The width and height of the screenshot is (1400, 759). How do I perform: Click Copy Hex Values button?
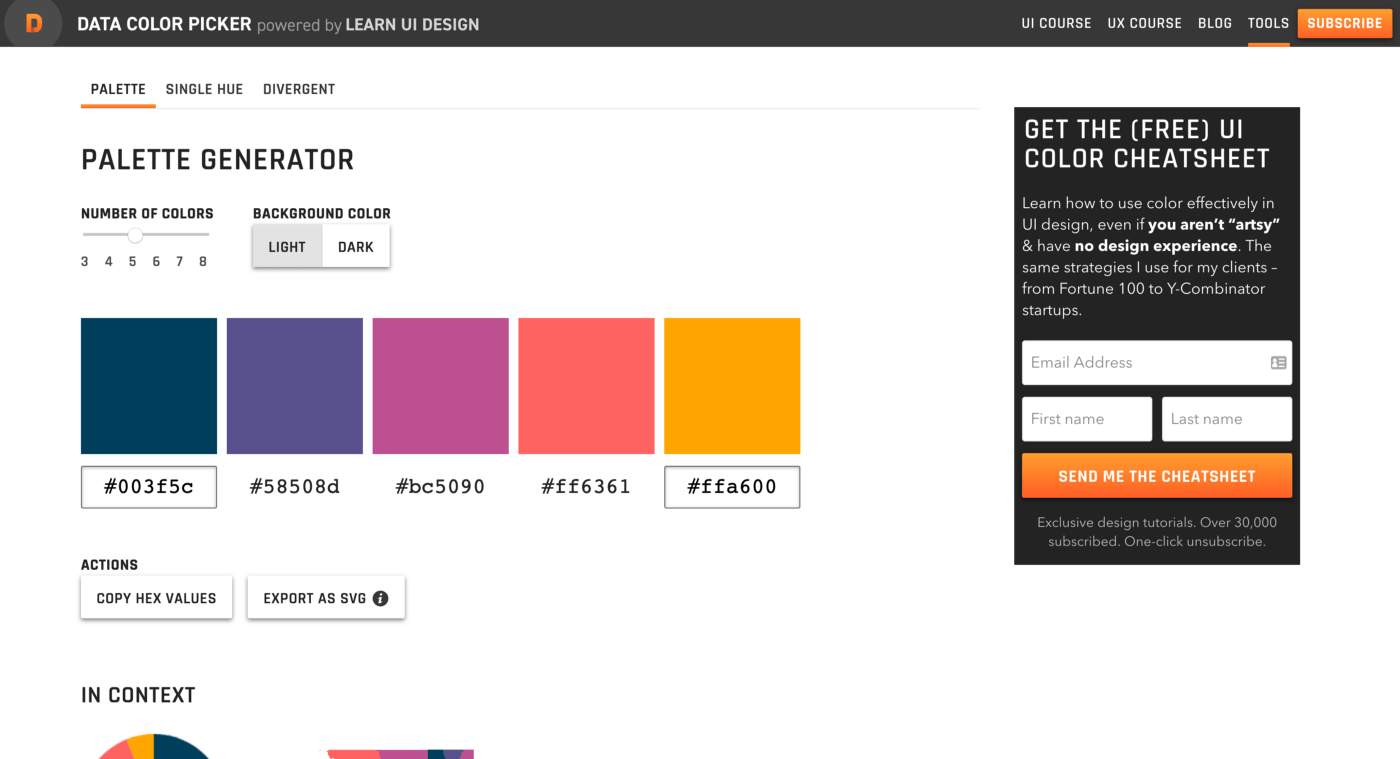156,598
